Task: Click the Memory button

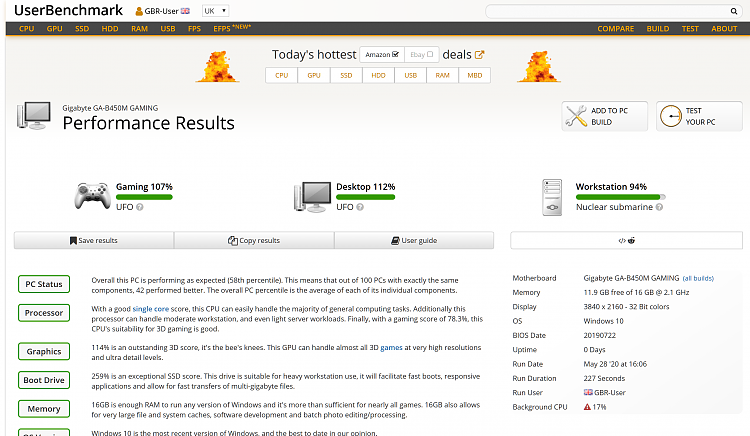Action: 44,409
